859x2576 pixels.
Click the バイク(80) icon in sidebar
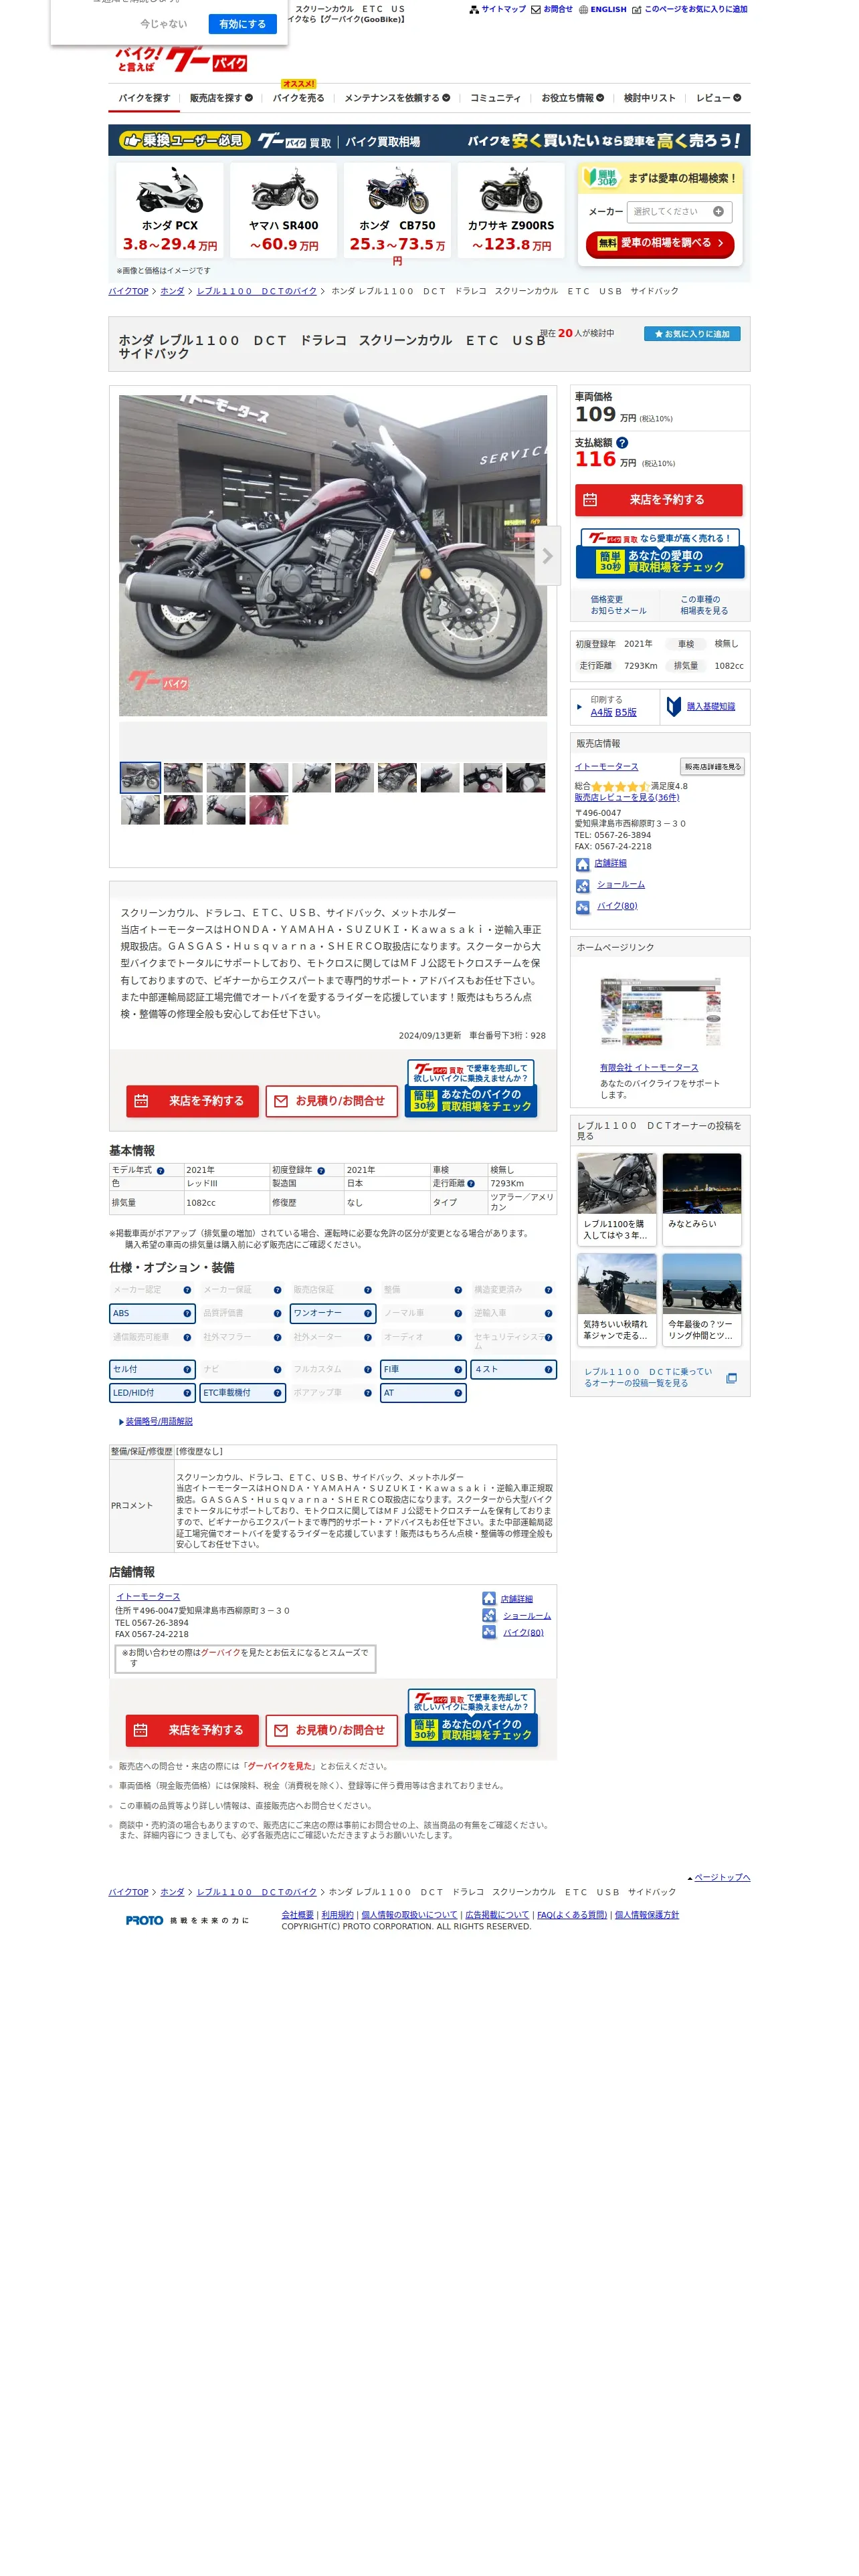[583, 907]
